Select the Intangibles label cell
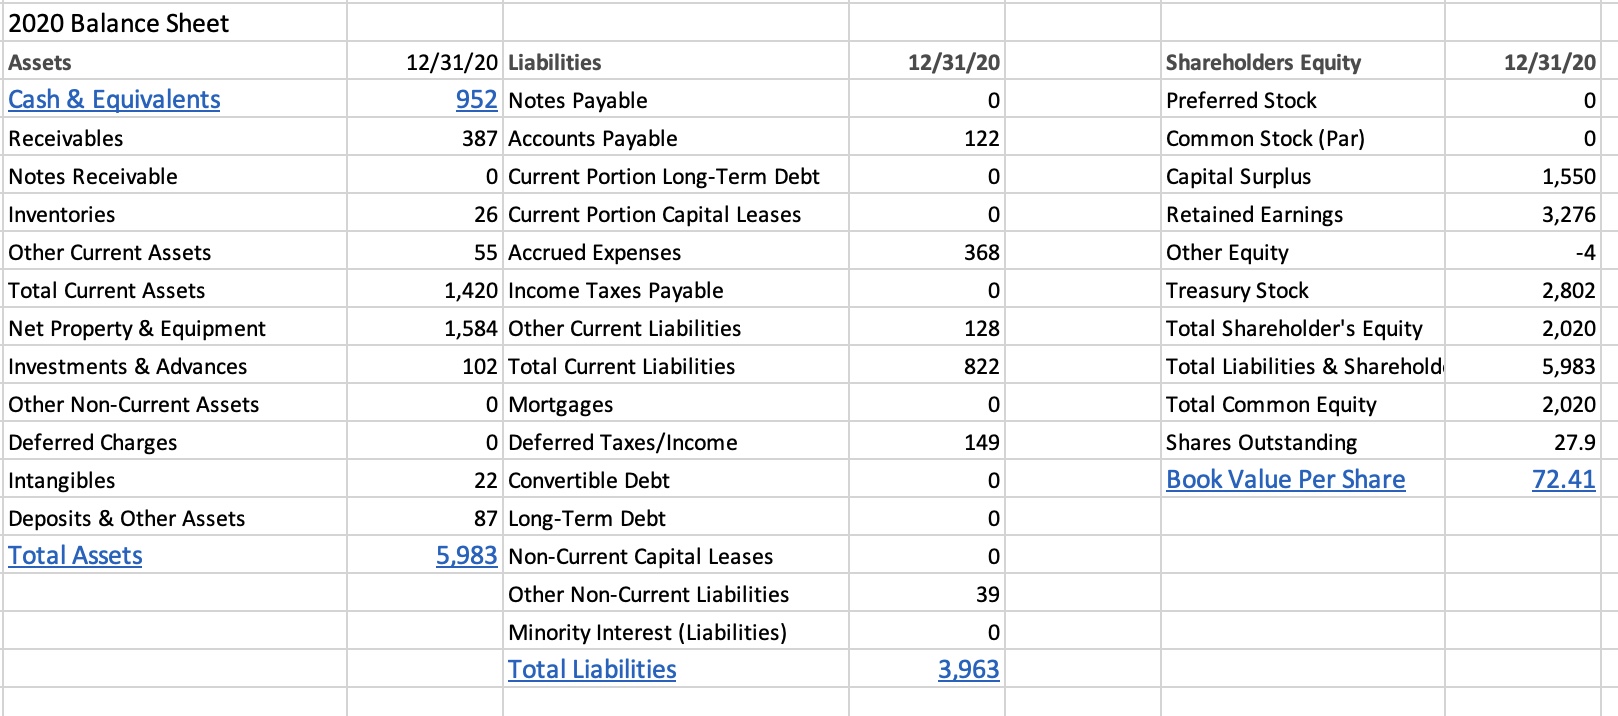Screen dimensions: 1618x716 click(x=175, y=480)
